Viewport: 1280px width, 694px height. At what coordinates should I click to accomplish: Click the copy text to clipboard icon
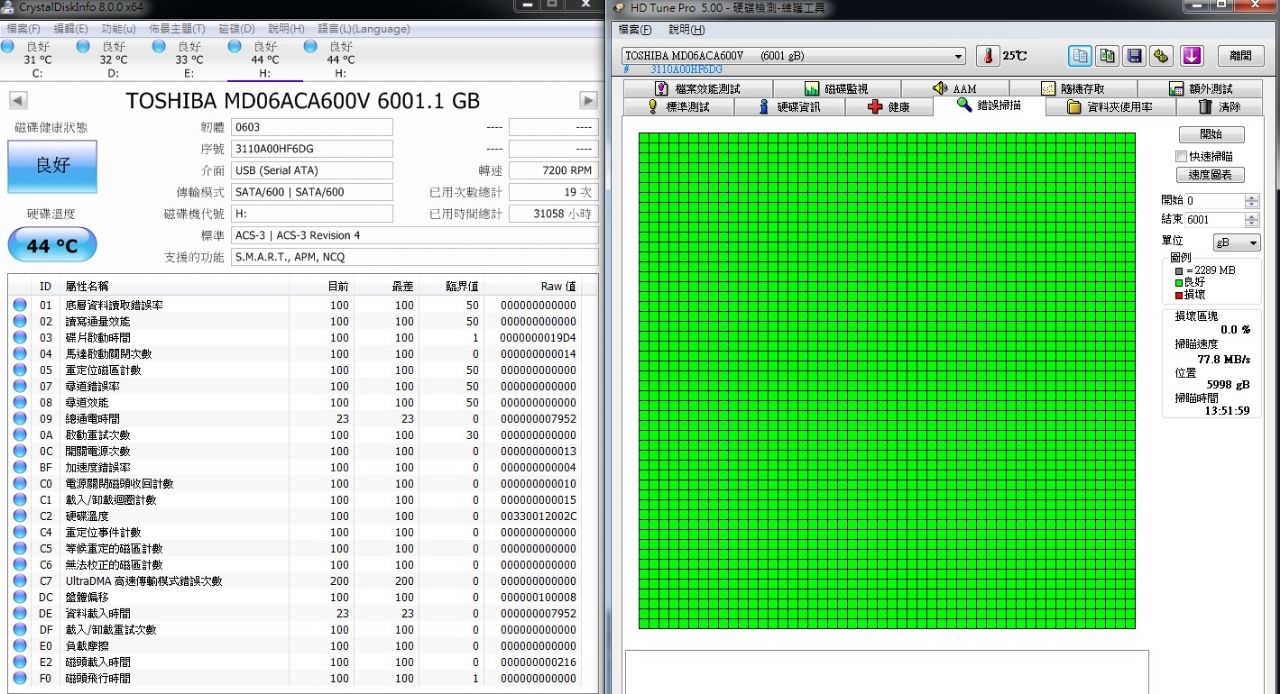coord(1080,56)
